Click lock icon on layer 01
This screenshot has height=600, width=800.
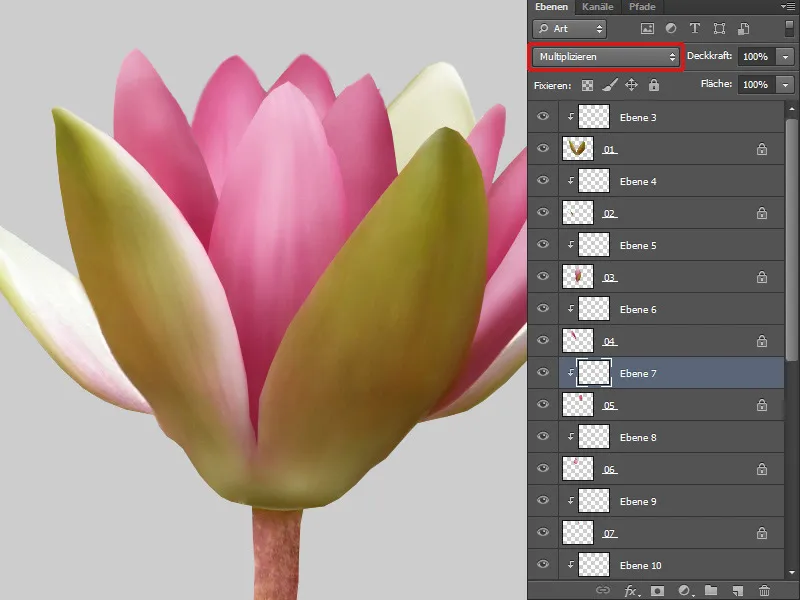(762, 149)
